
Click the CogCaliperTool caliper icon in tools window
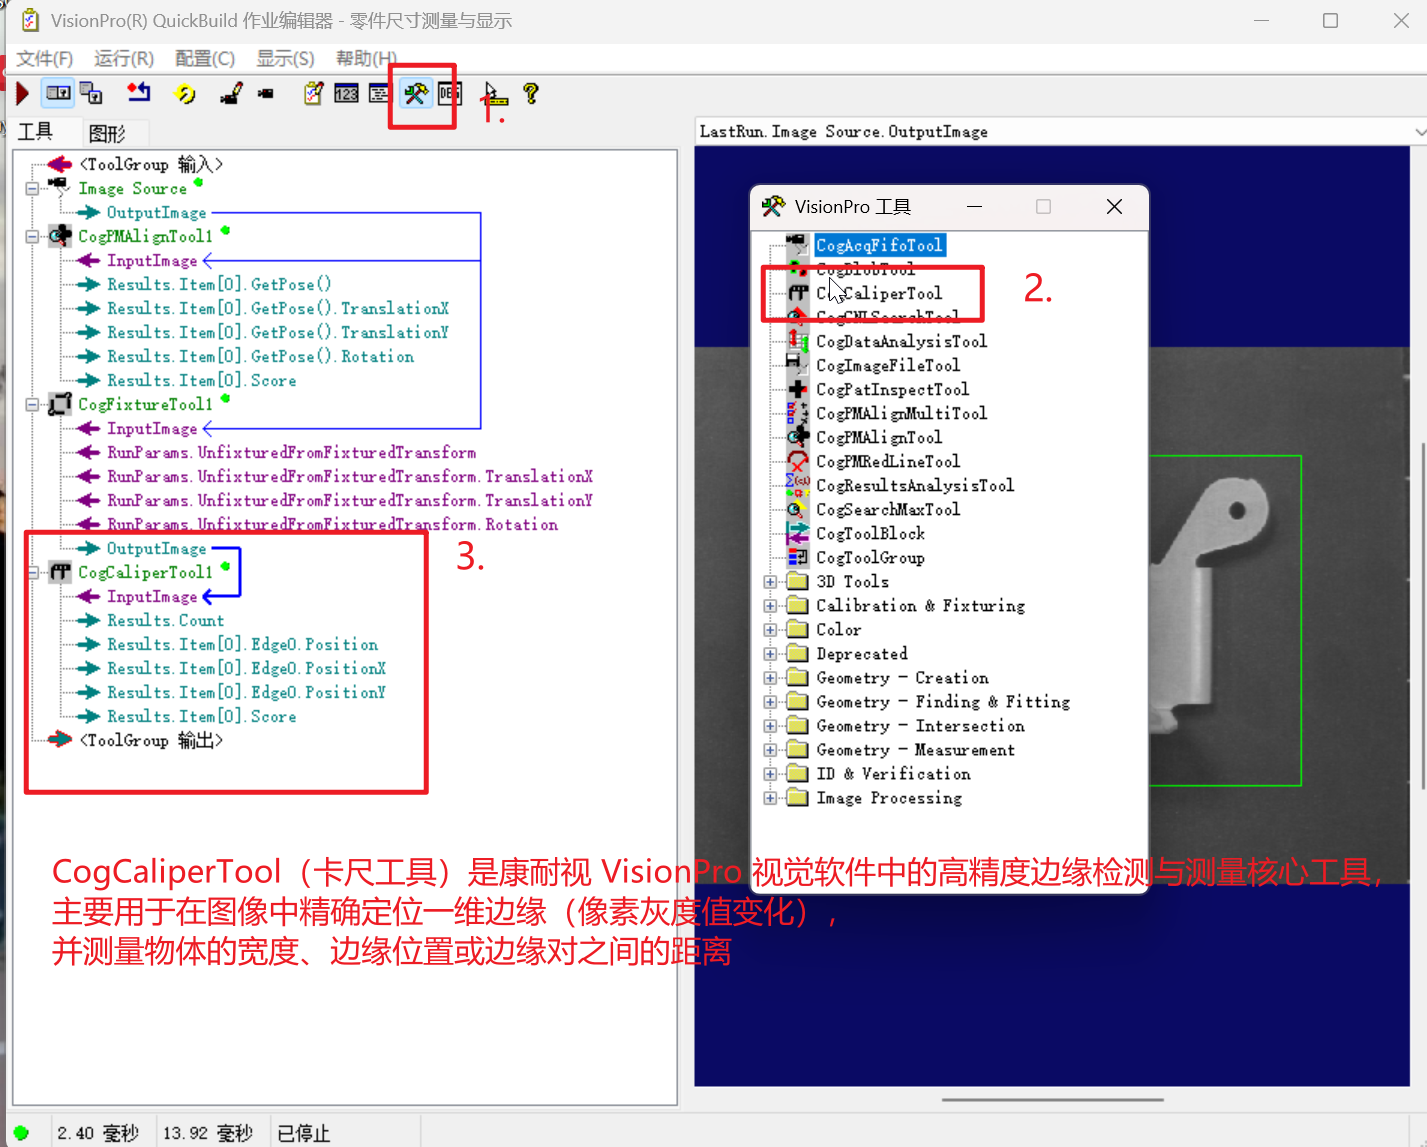(x=797, y=293)
